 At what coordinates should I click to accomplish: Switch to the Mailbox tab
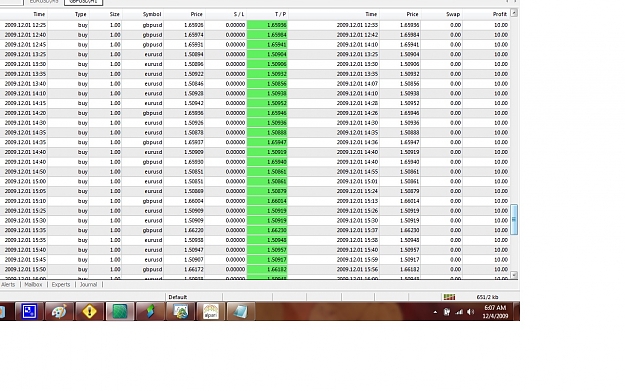[33, 285]
